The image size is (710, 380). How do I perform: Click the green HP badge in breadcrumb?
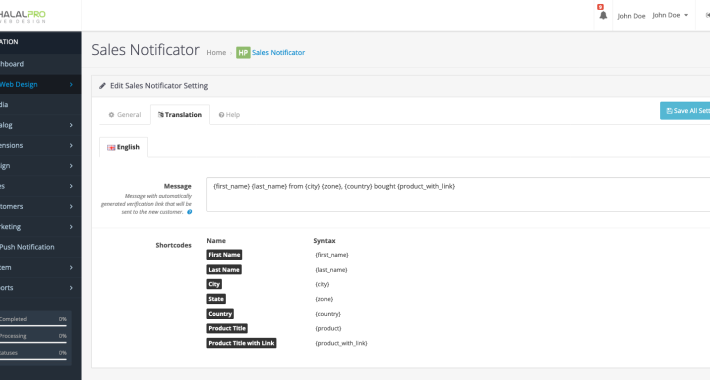tap(243, 53)
